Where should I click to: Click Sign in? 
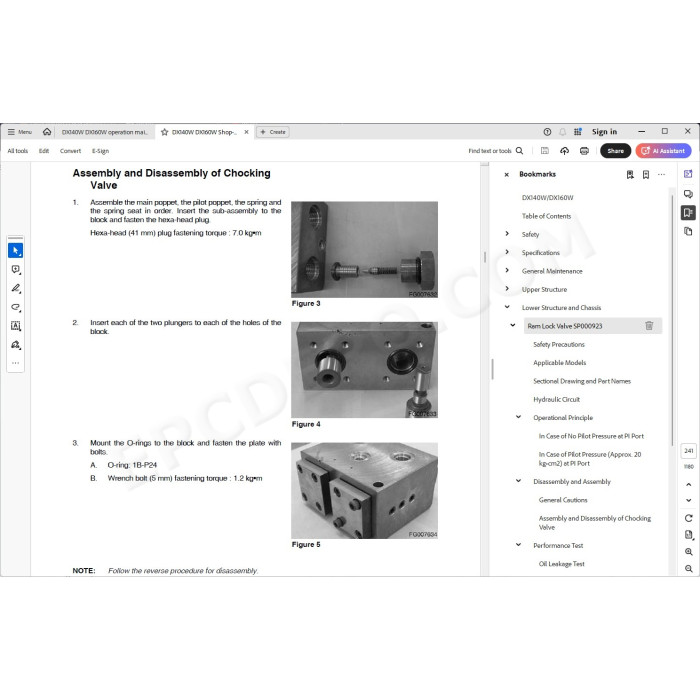pyautogui.click(x=604, y=132)
